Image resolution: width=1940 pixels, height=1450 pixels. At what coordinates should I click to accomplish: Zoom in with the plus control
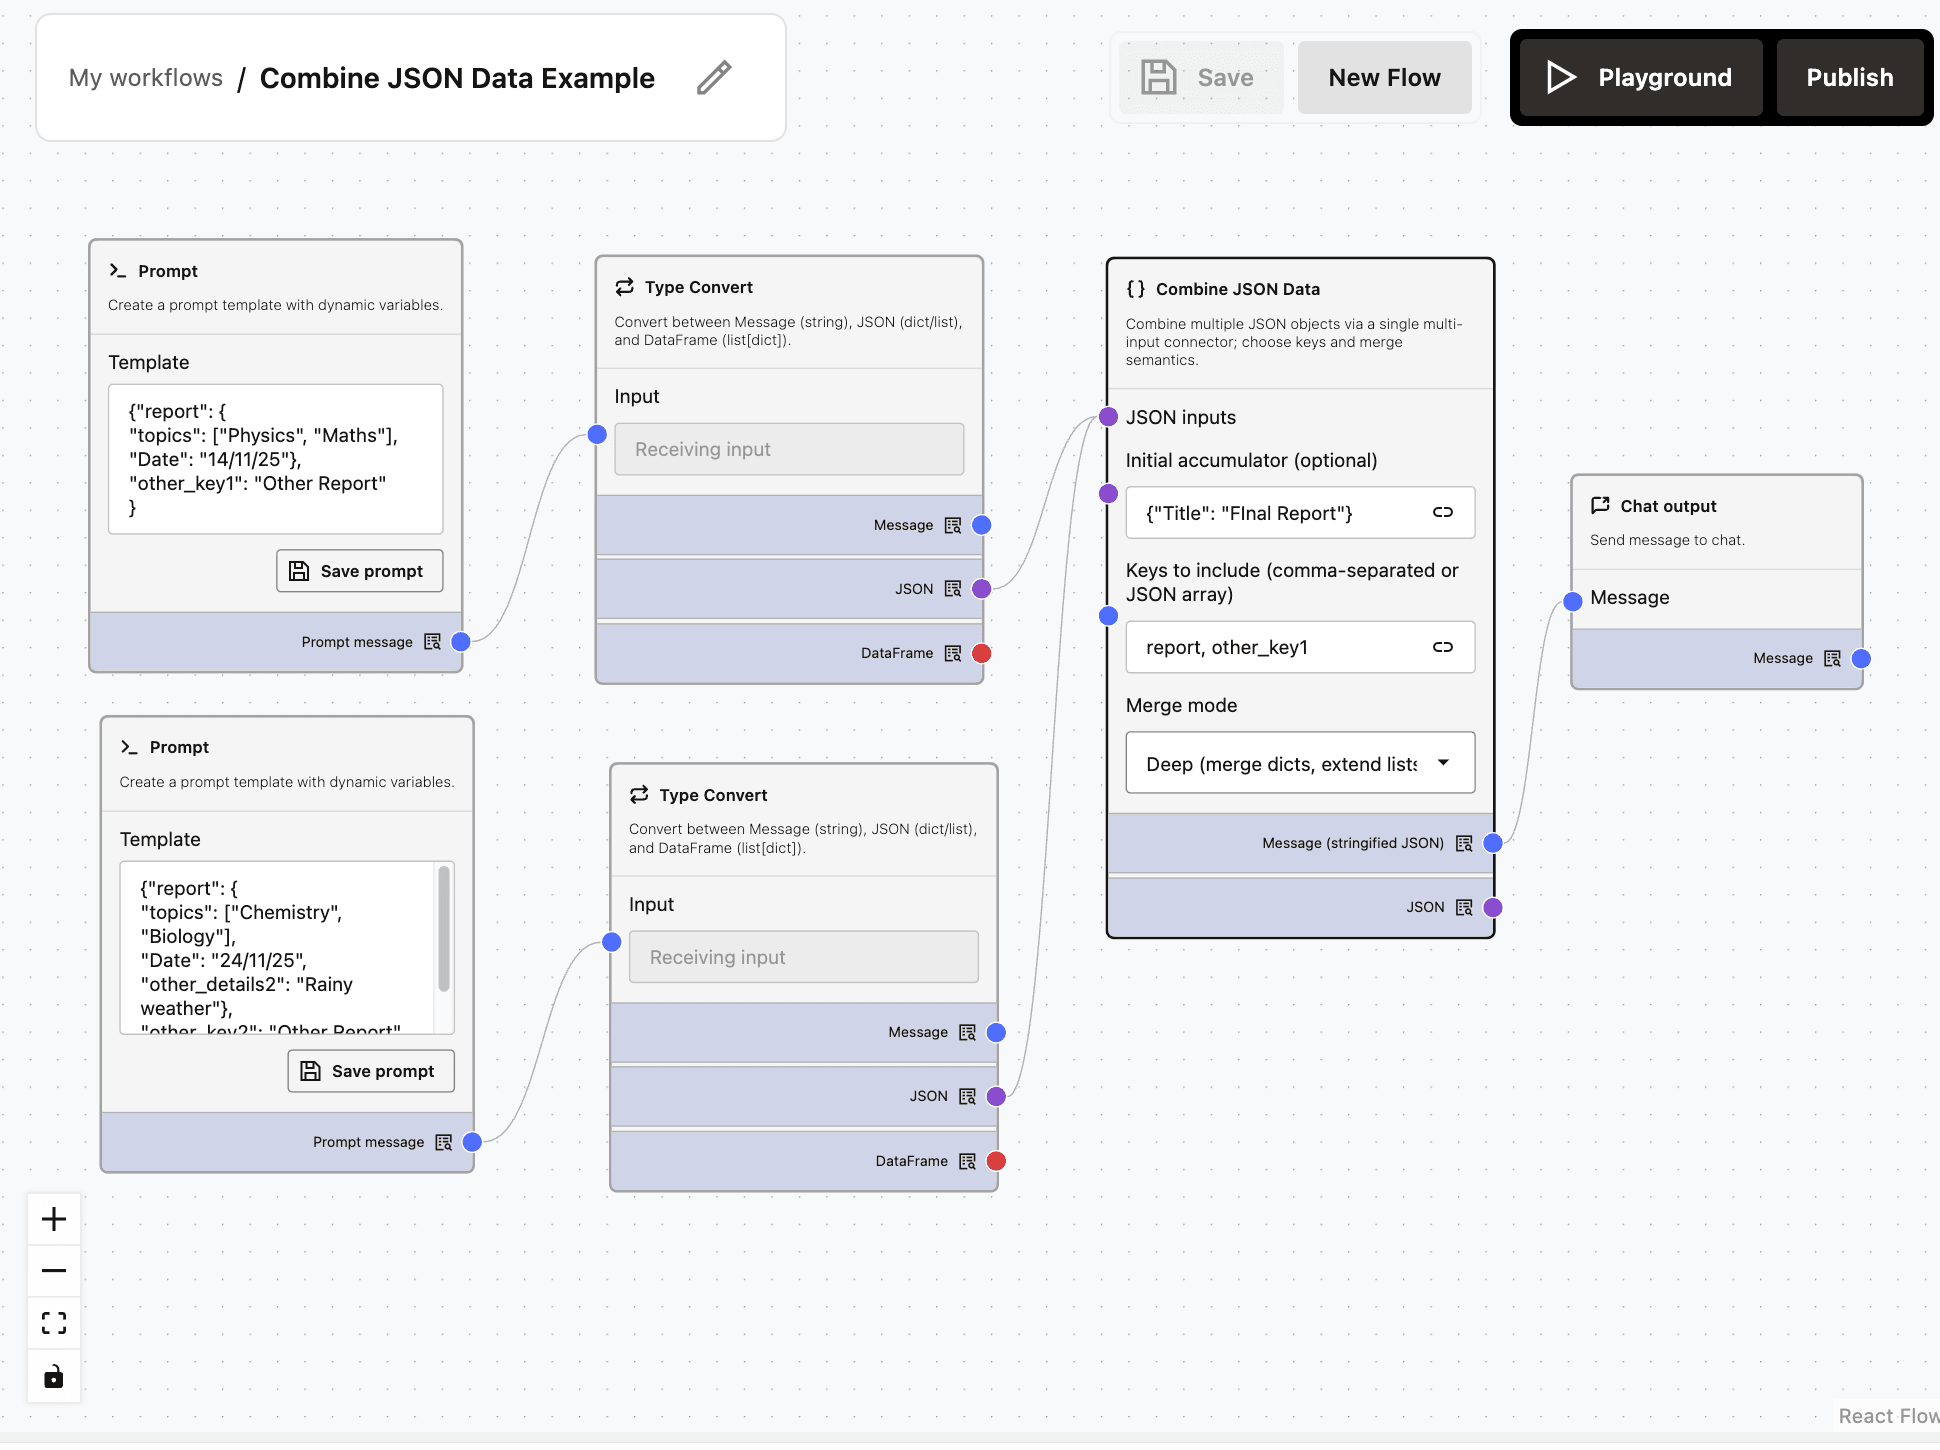pos(54,1219)
